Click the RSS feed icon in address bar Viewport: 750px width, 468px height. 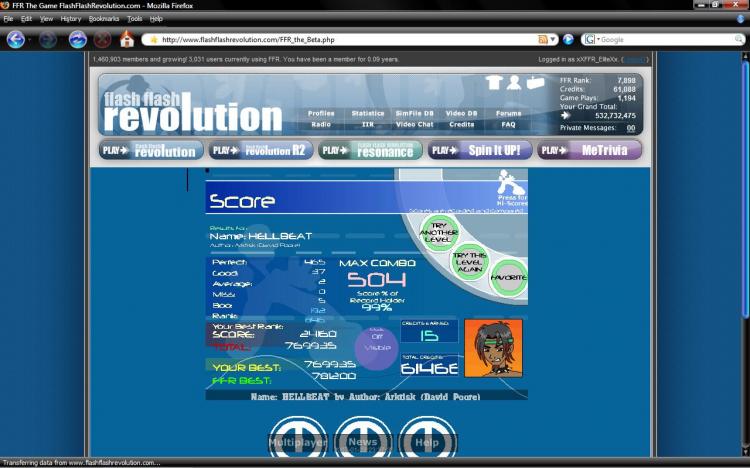pos(542,40)
